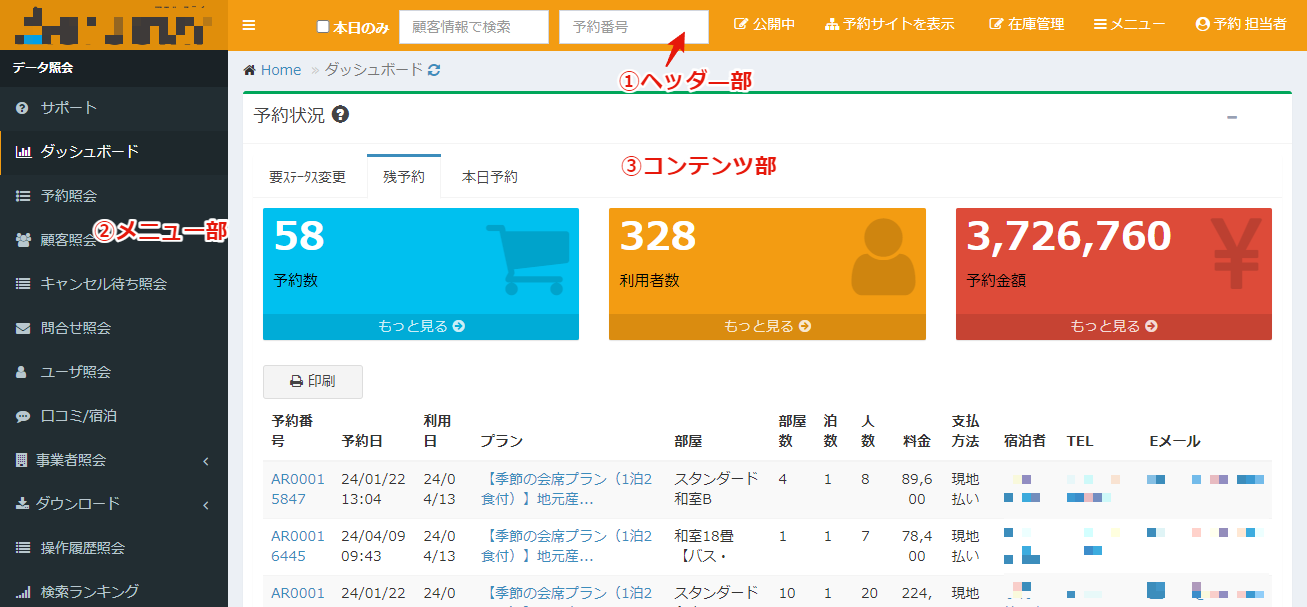Click the signal icon beside 検索ランキング
The height and width of the screenshot is (607, 1307).
coord(22,591)
